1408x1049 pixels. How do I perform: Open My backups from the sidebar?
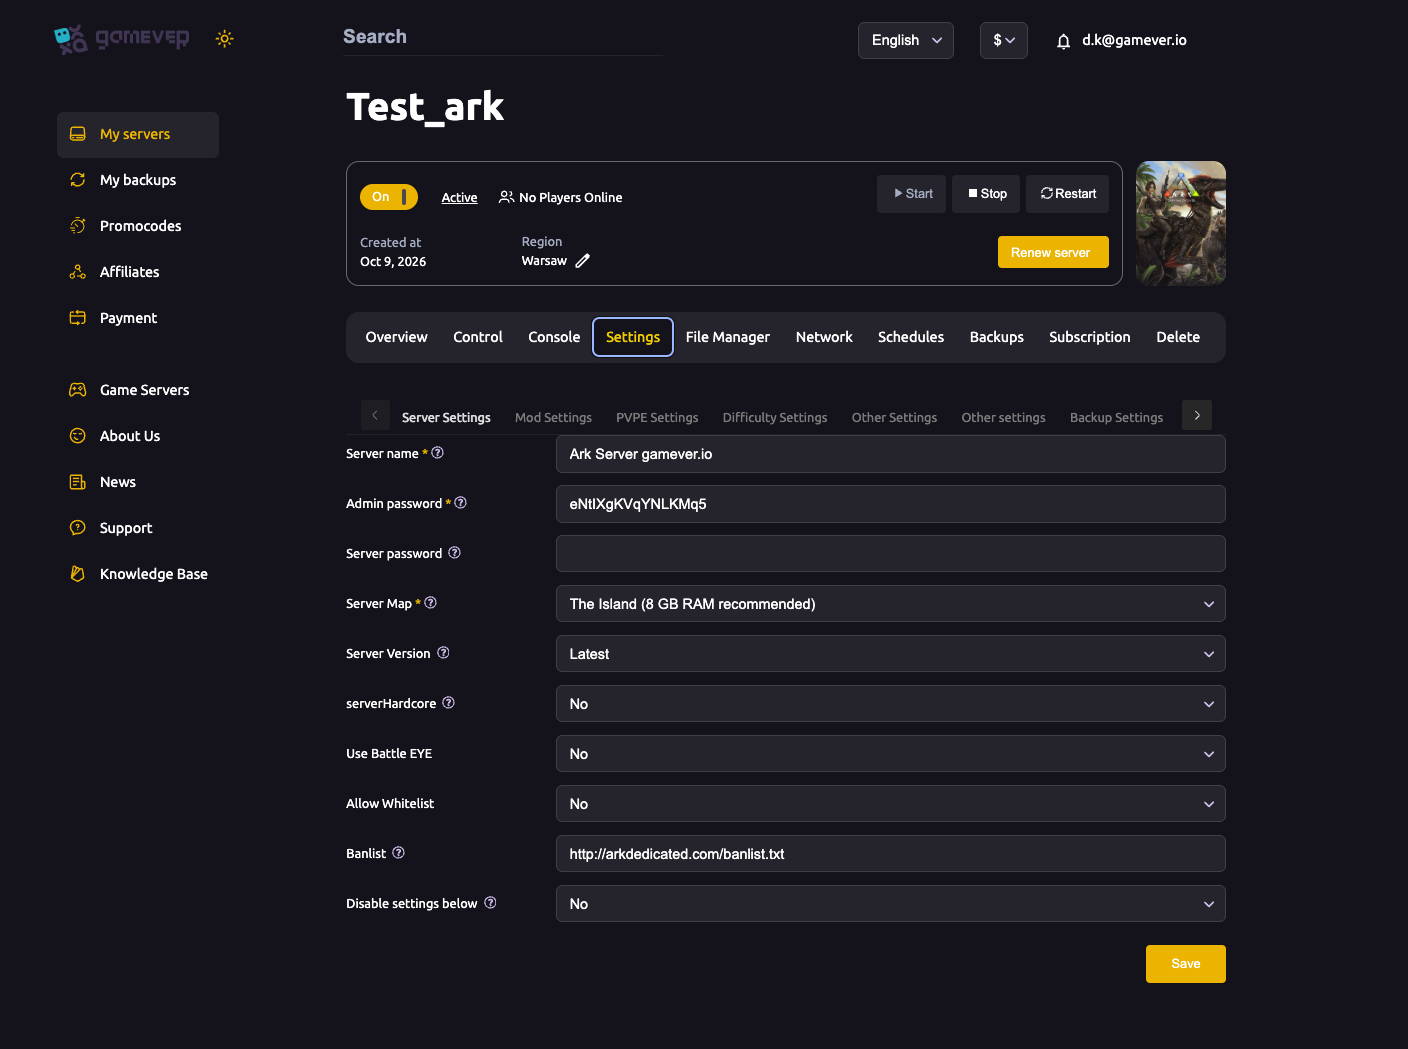(x=138, y=180)
